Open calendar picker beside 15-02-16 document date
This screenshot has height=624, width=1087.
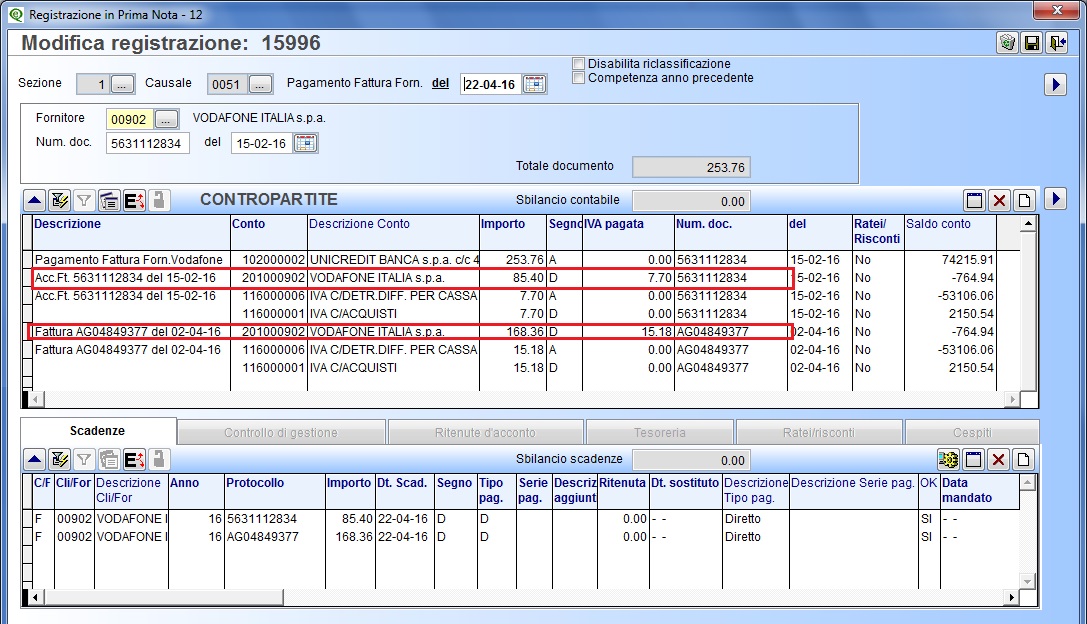pos(306,144)
